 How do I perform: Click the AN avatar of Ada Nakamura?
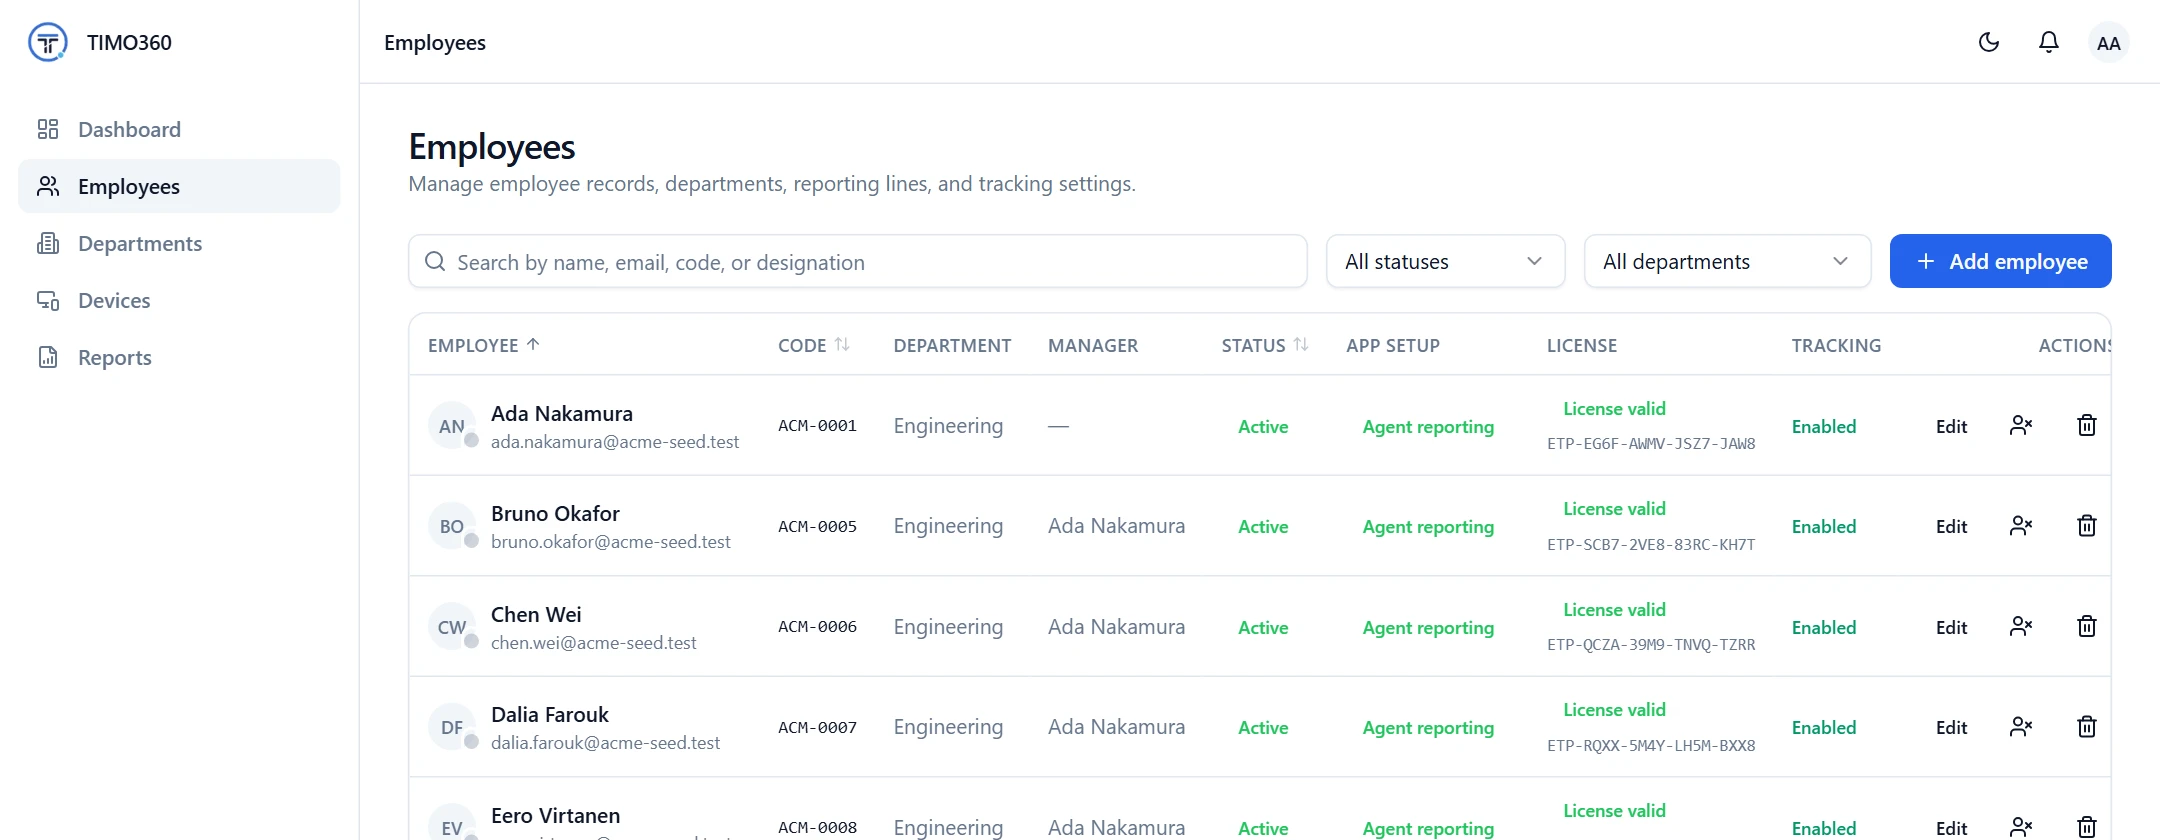click(x=452, y=426)
